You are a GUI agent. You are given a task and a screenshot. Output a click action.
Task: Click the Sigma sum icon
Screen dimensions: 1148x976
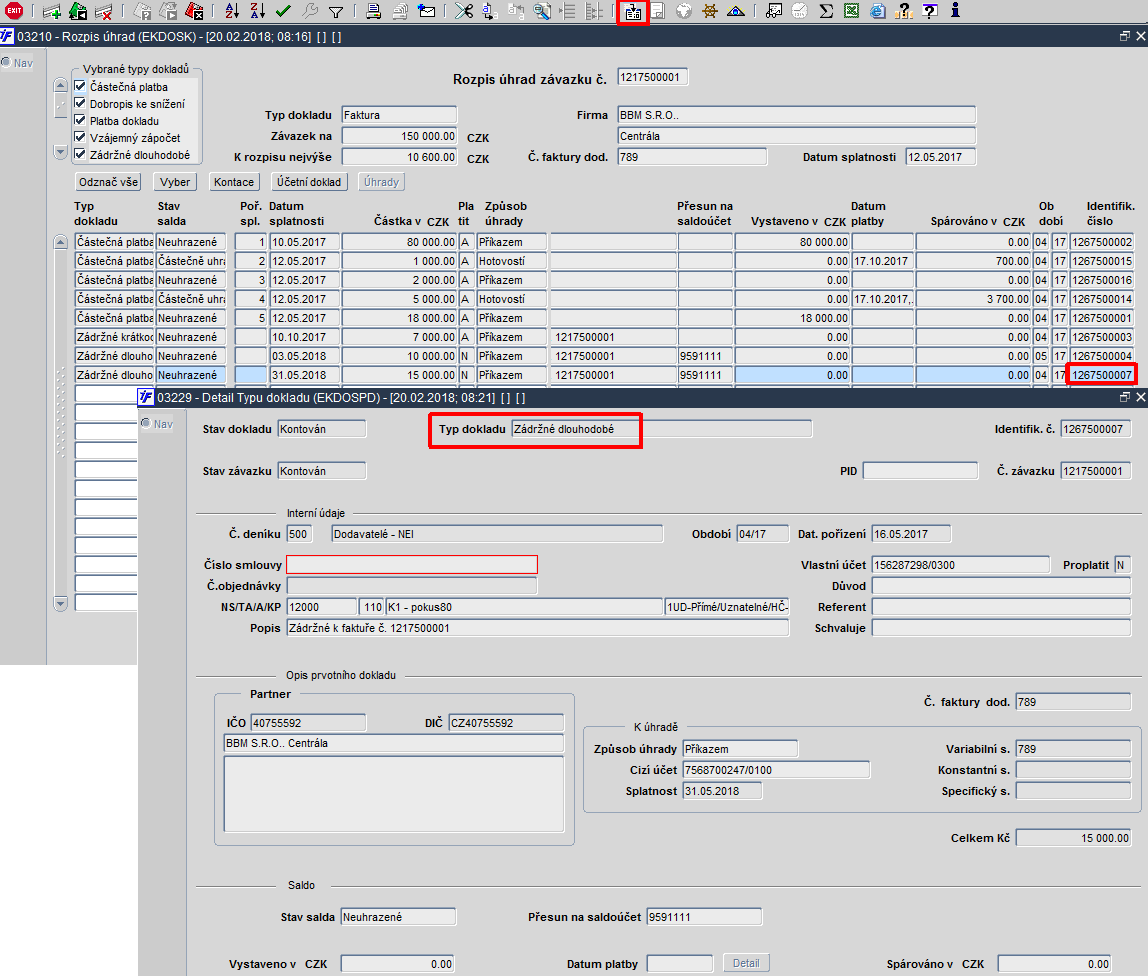pyautogui.click(x=826, y=12)
